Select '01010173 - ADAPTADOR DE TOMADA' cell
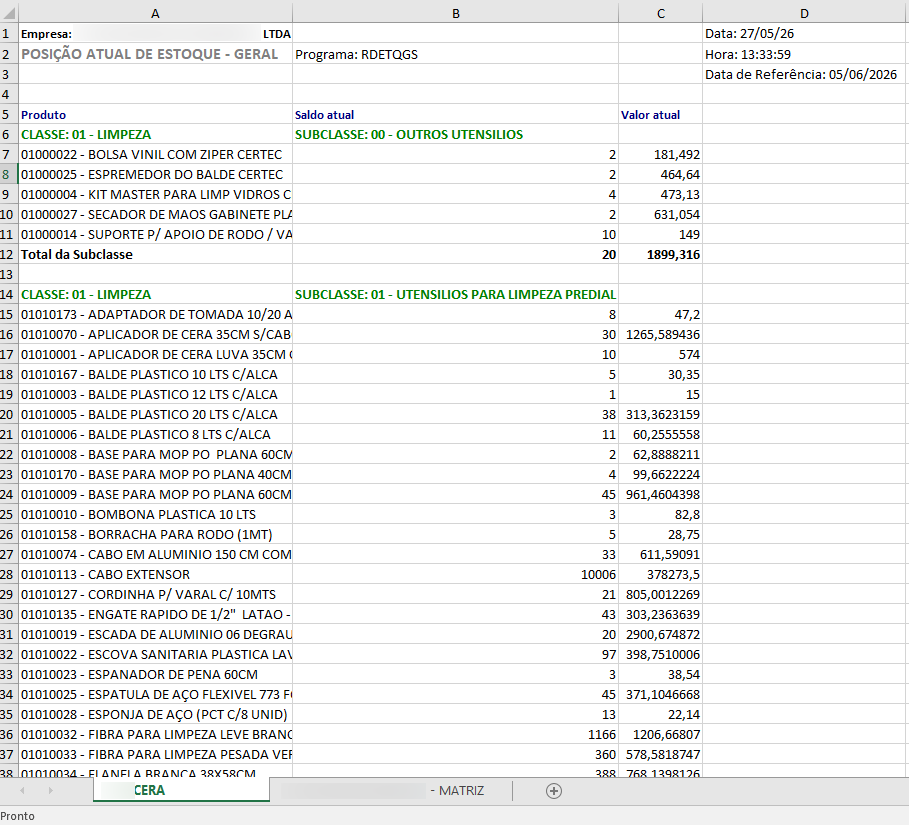This screenshot has height=825, width=909. coord(155,315)
